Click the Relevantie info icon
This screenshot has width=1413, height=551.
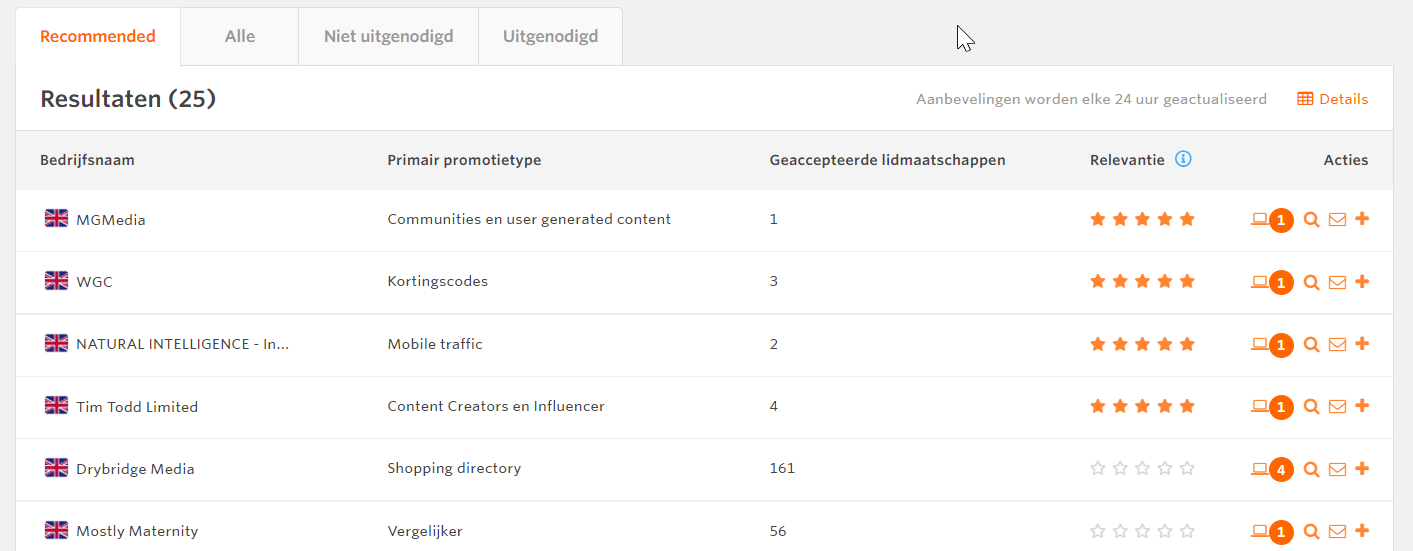[1183, 159]
